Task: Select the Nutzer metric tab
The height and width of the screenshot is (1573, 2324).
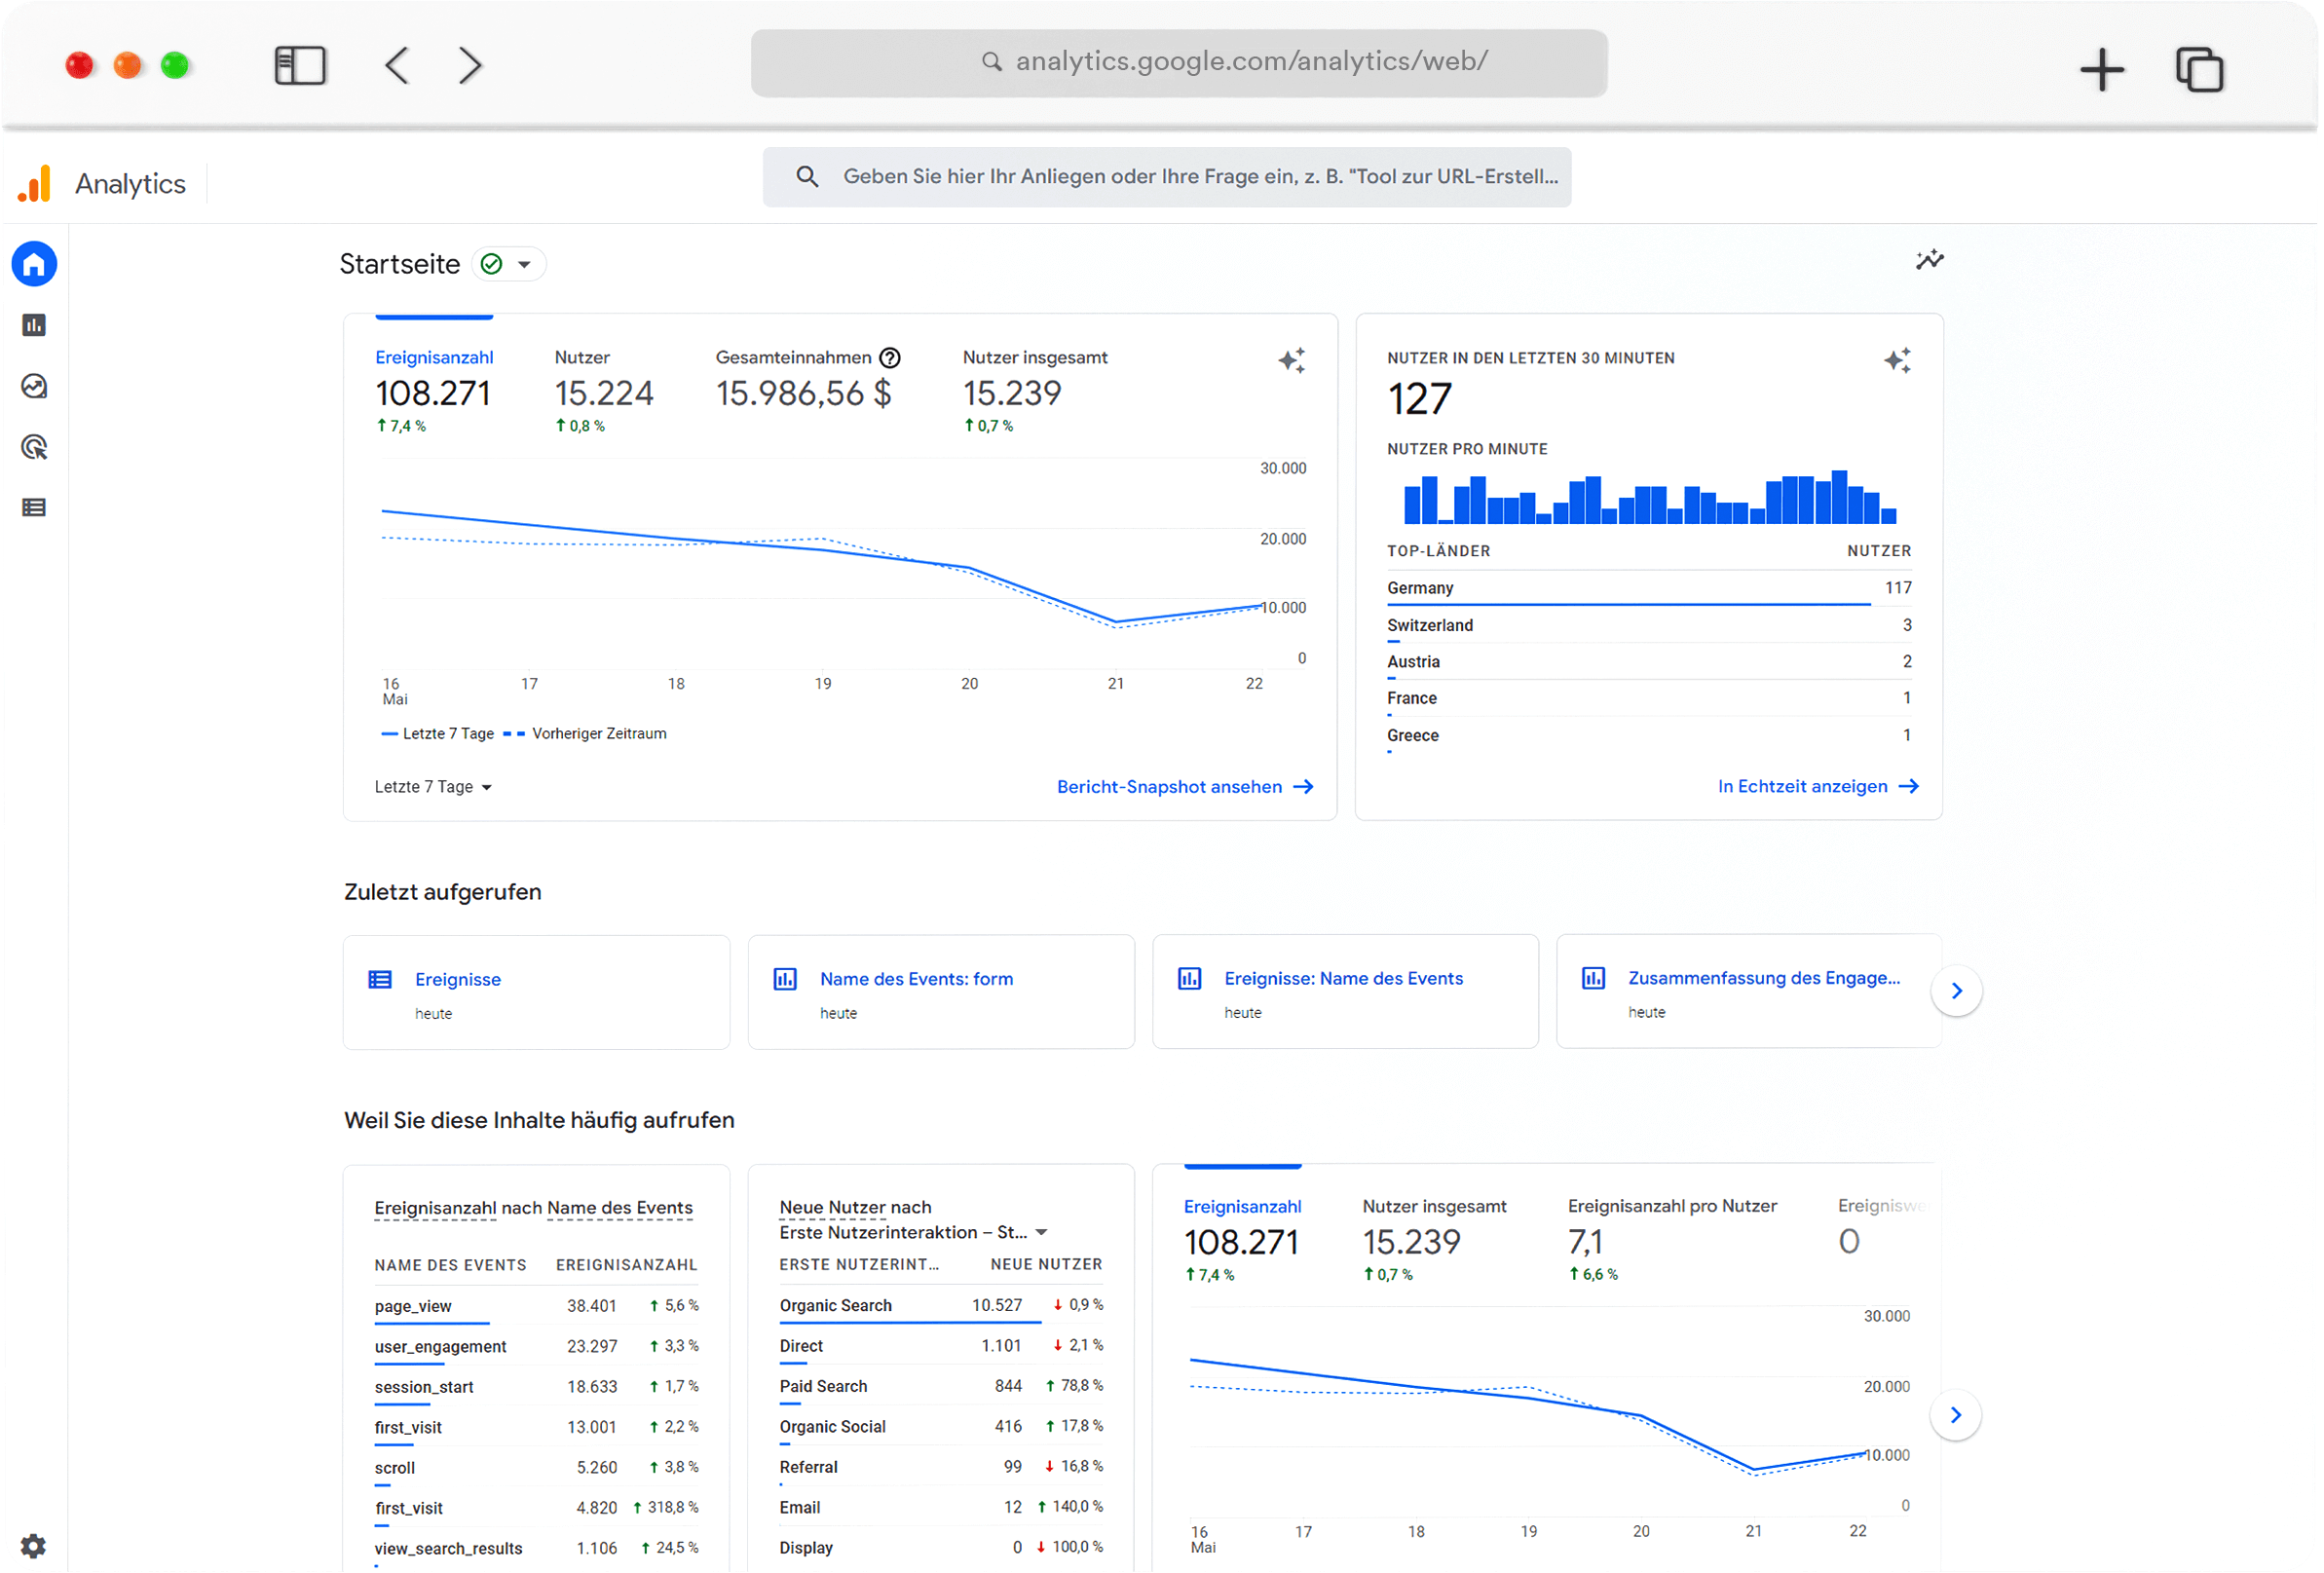Action: [x=603, y=391]
